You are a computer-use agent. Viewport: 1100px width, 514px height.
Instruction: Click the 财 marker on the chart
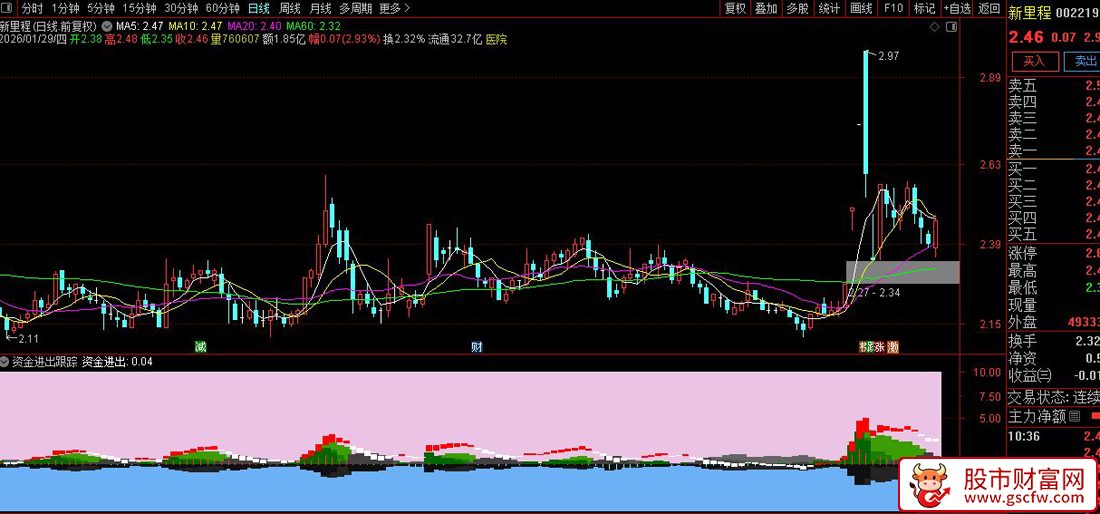click(x=476, y=346)
